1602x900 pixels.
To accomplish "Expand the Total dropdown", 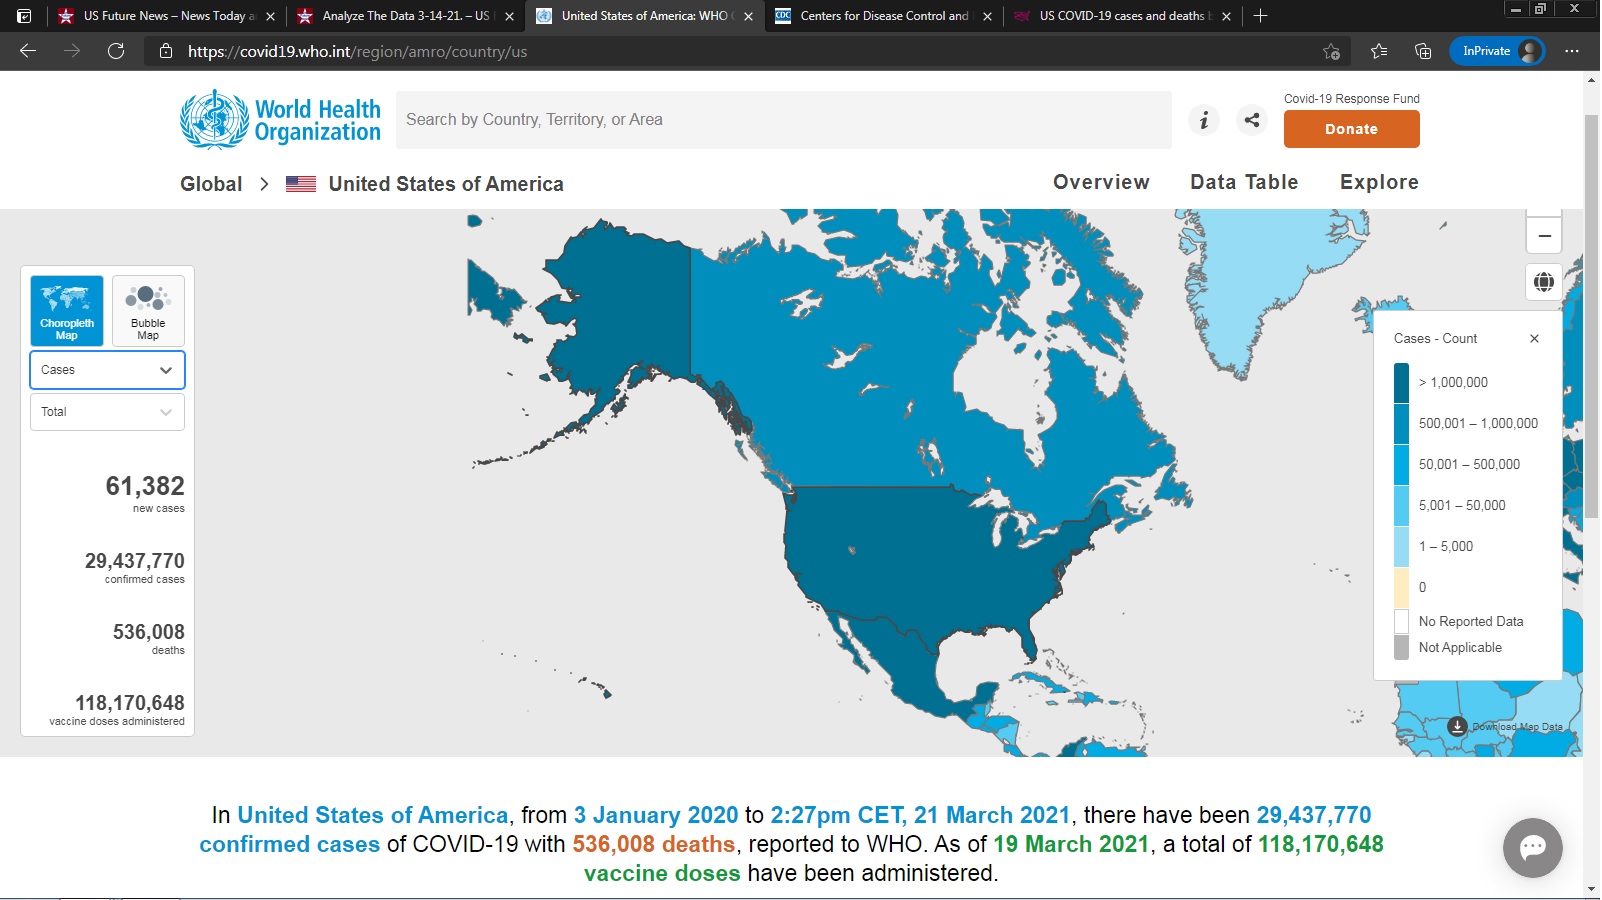I will pyautogui.click(x=107, y=412).
